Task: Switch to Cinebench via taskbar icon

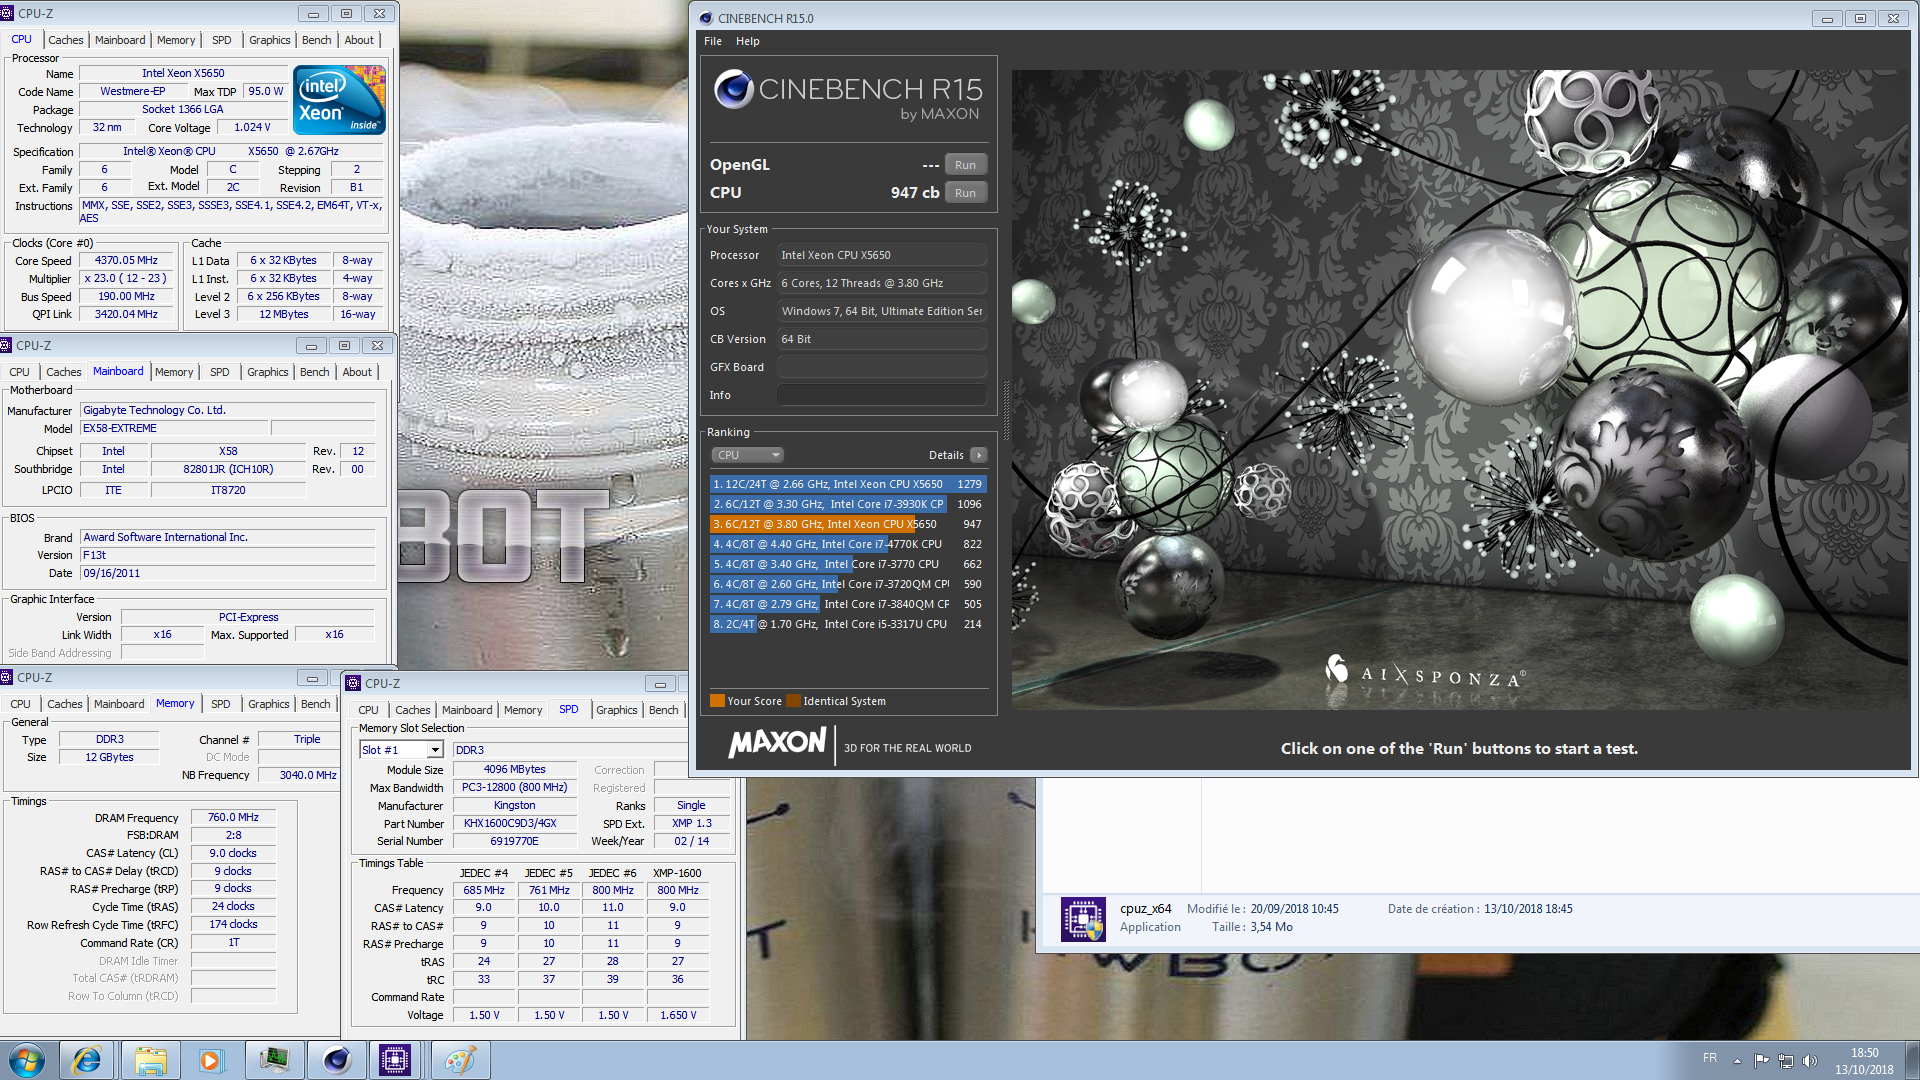Action: click(x=336, y=1060)
